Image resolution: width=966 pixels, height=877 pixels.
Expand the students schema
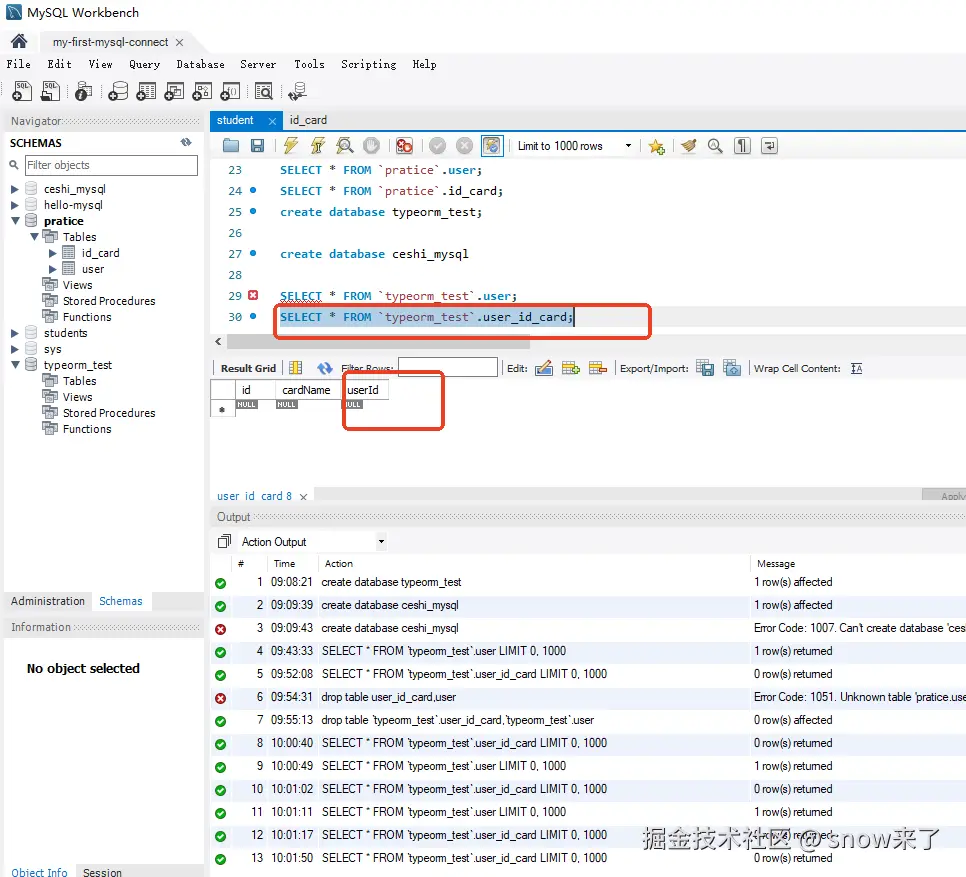15,333
